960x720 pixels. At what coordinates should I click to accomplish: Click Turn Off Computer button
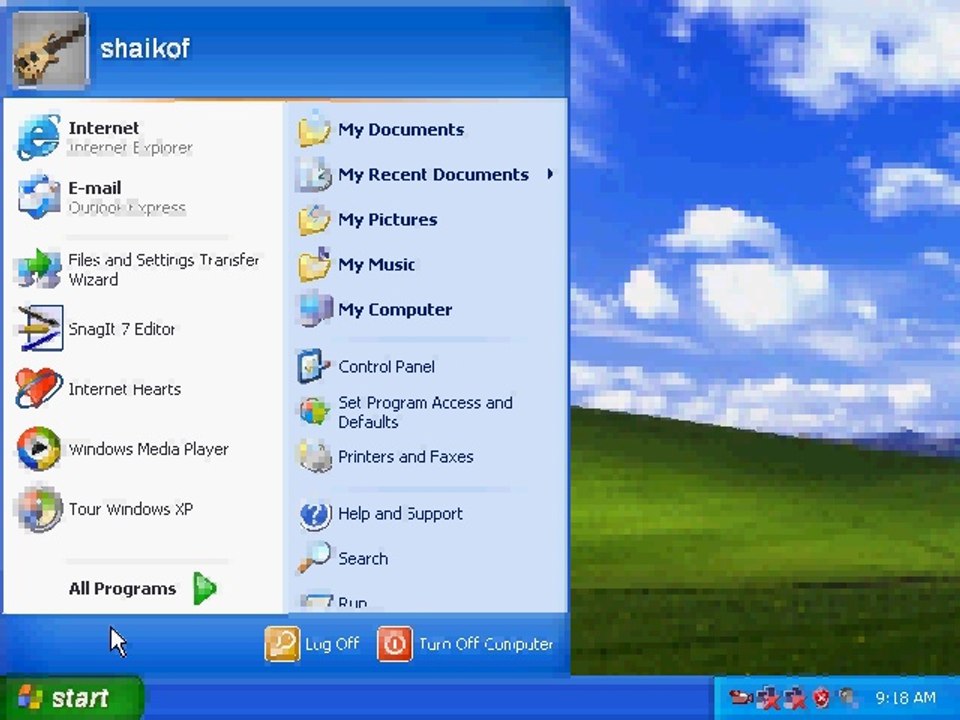tap(465, 644)
